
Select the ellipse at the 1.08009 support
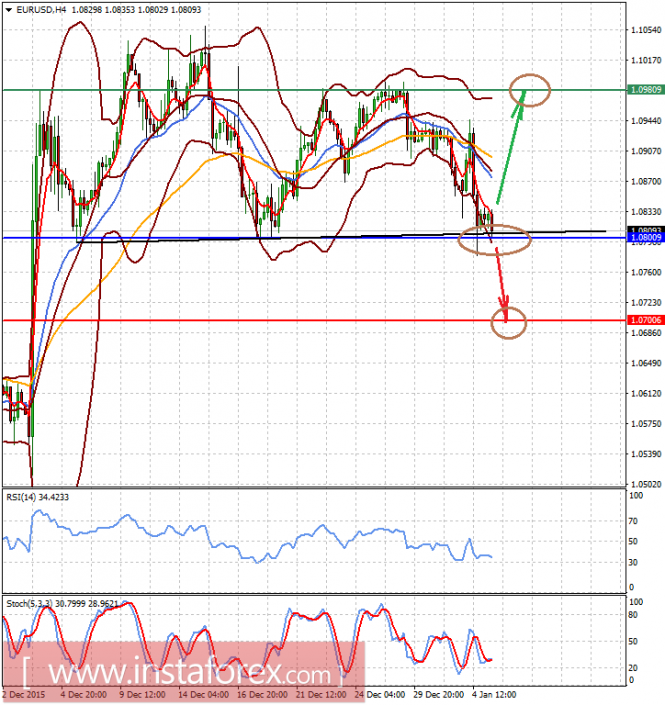pyautogui.click(x=495, y=240)
